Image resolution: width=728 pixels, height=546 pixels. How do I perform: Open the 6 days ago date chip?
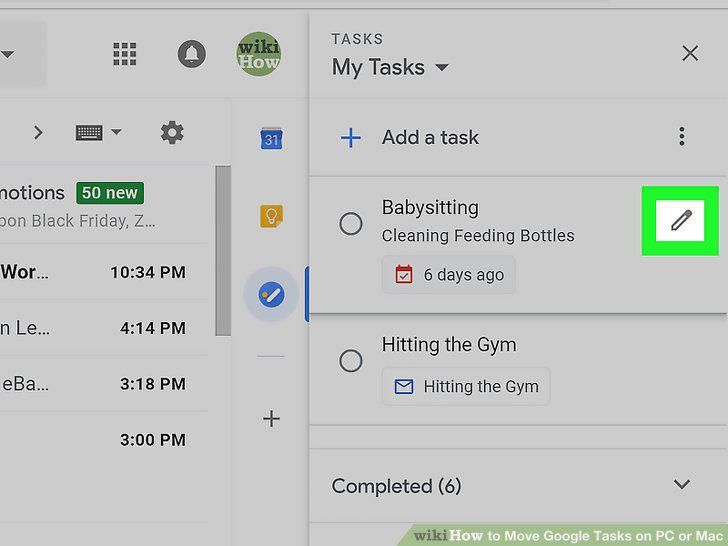pyautogui.click(x=448, y=274)
